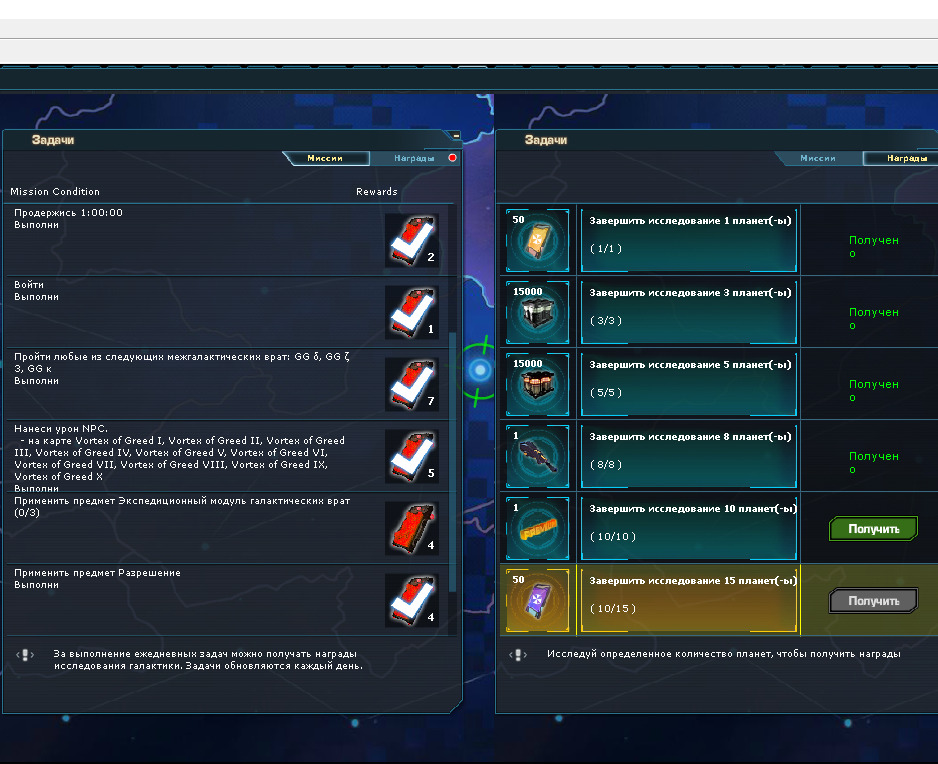Select the first 15000 ammo crate reward icon
The image size is (938, 764).
537,312
